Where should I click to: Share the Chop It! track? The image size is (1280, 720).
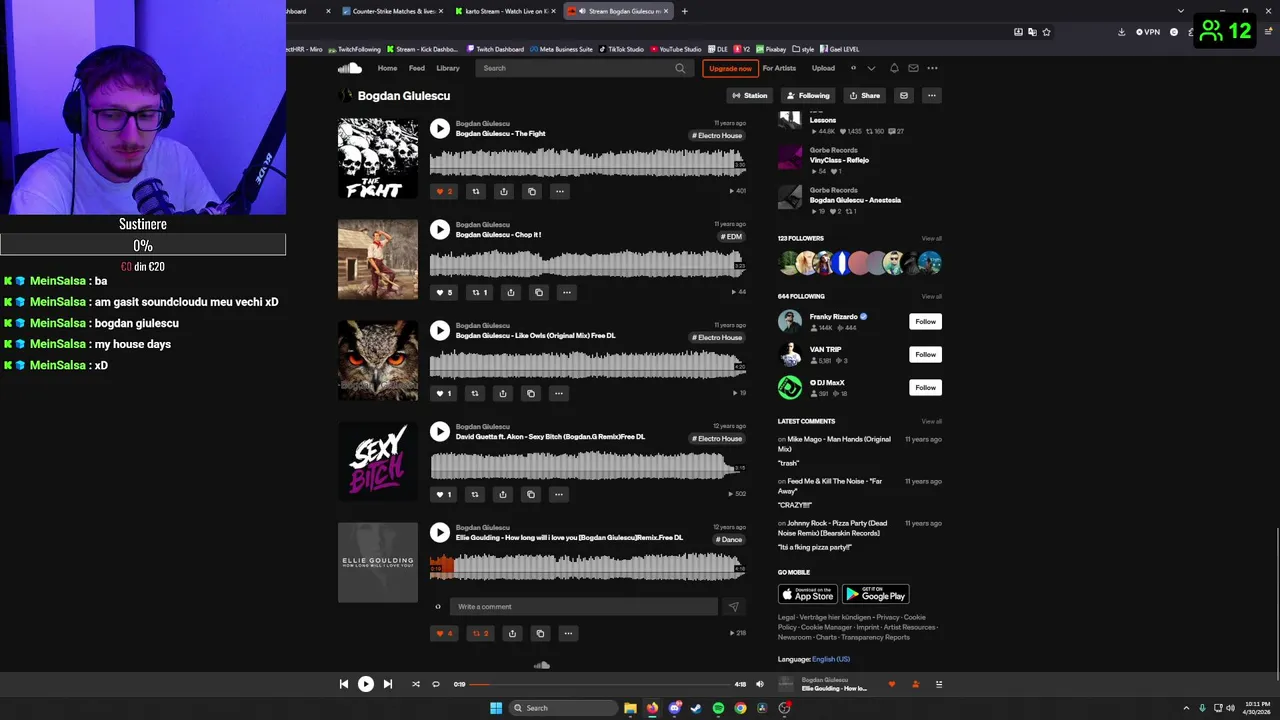click(510, 292)
